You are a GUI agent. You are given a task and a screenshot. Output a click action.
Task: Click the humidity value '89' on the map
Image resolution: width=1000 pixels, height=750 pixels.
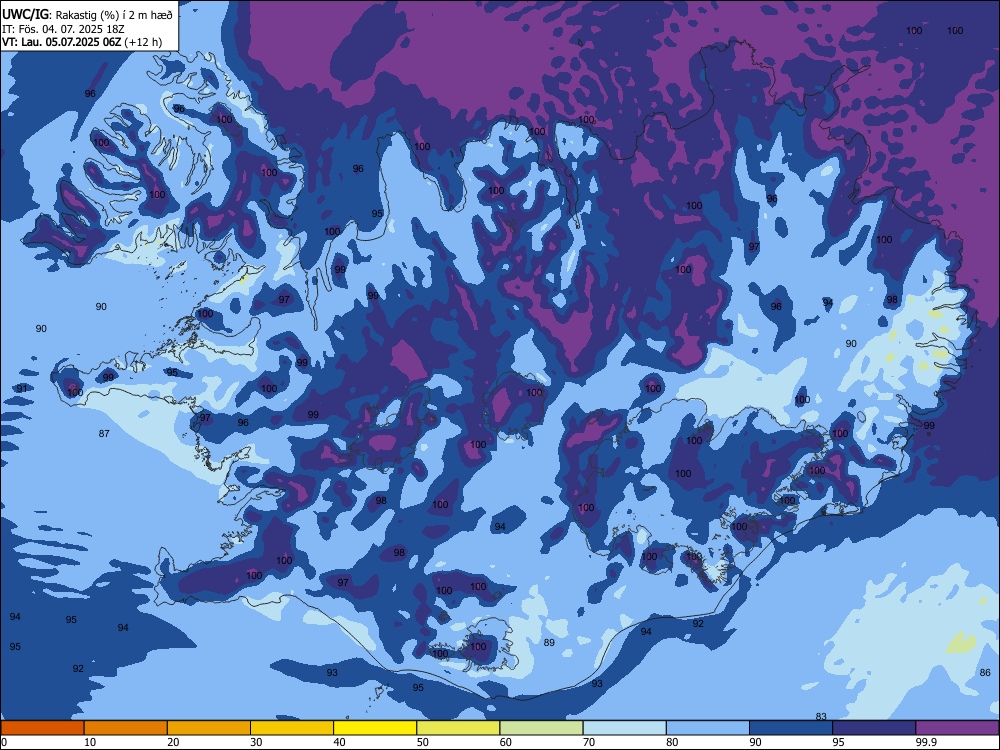tap(549, 642)
